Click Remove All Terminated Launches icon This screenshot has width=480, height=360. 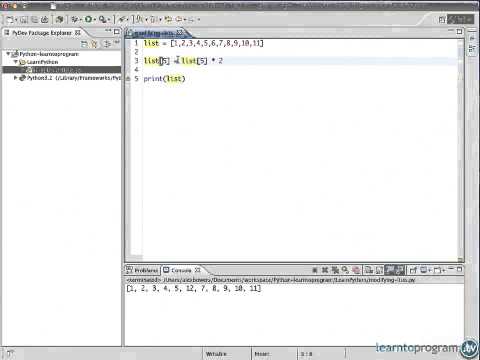pos(335,270)
